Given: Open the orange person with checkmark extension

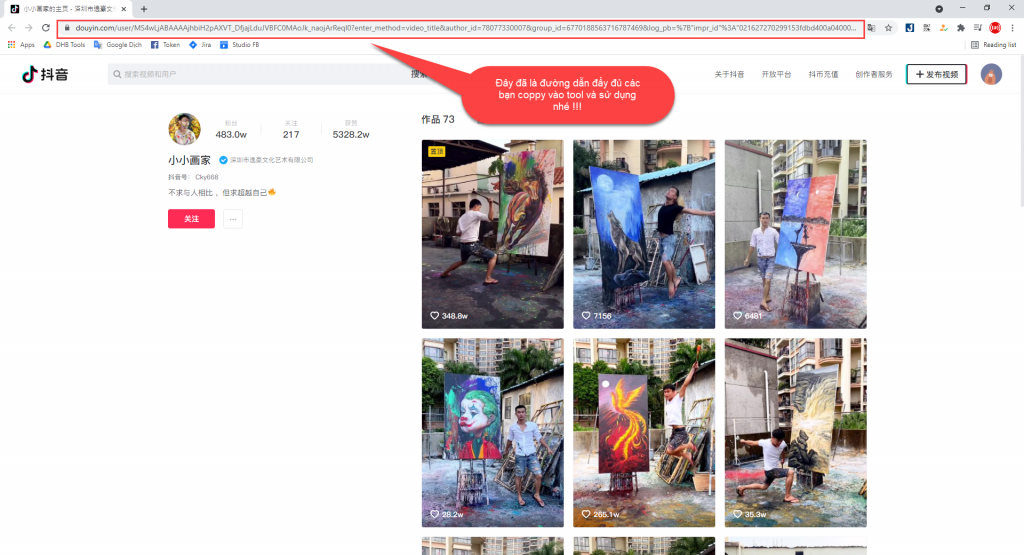Looking at the screenshot, I should 944,27.
